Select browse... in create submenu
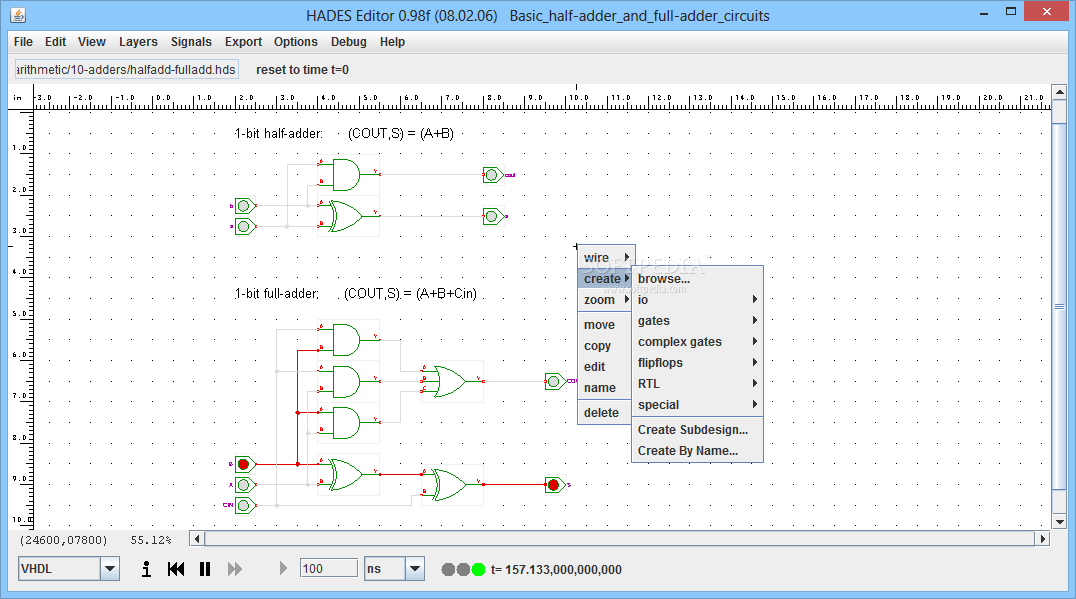 [697, 279]
